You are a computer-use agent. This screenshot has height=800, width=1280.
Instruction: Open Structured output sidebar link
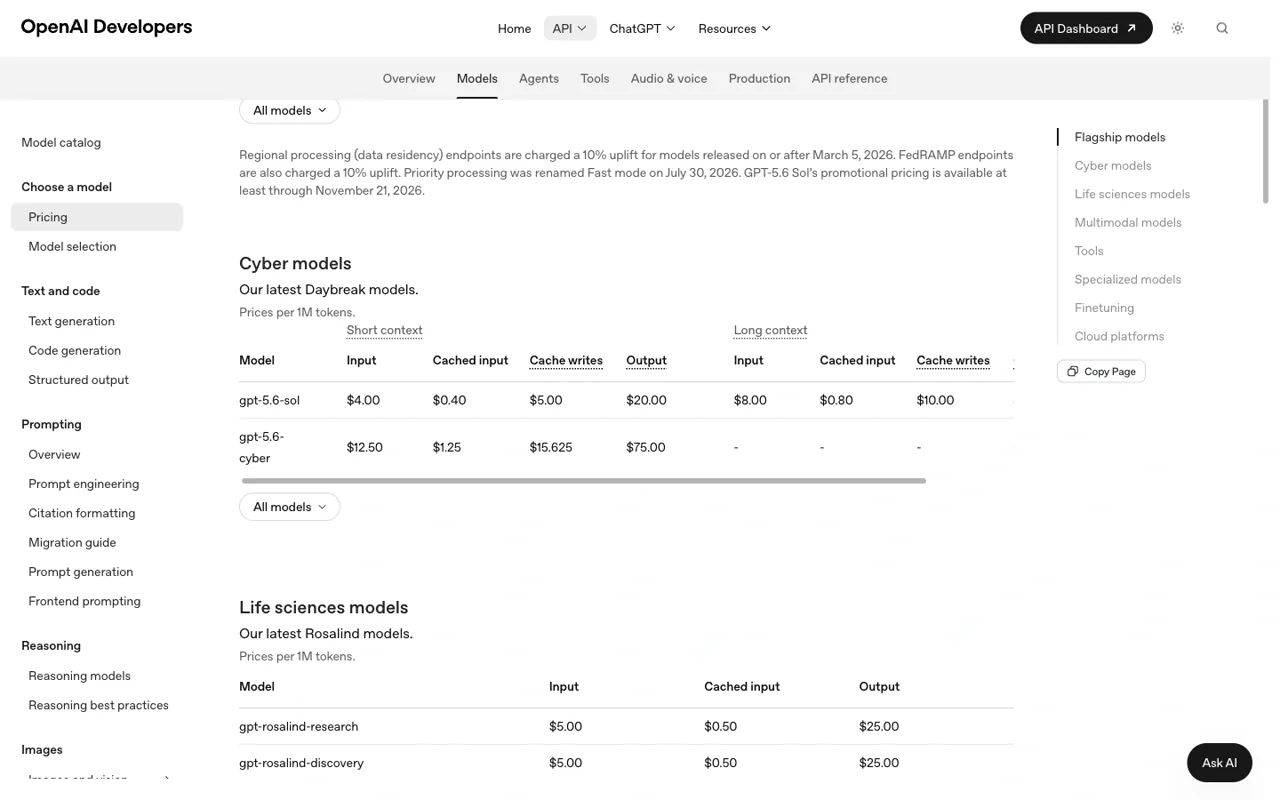click(79, 380)
